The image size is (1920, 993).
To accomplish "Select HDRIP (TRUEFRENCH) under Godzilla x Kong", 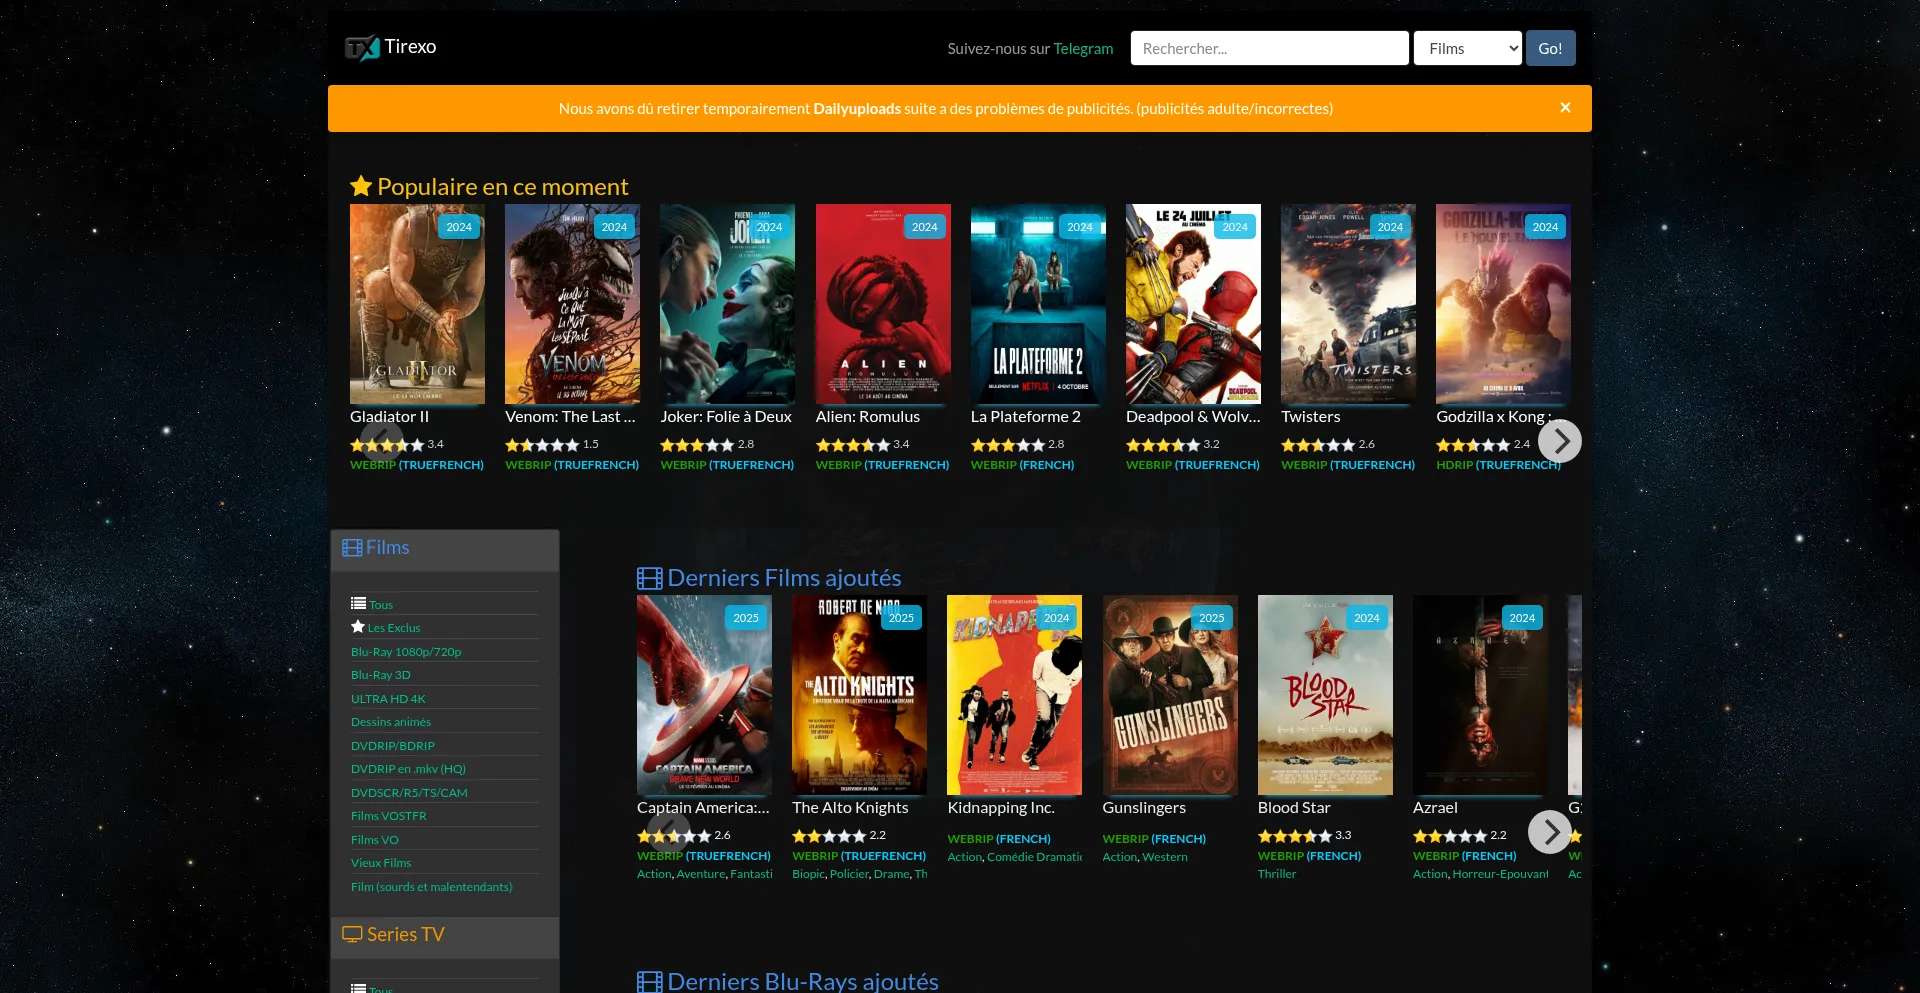I will tap(1498, 465).
